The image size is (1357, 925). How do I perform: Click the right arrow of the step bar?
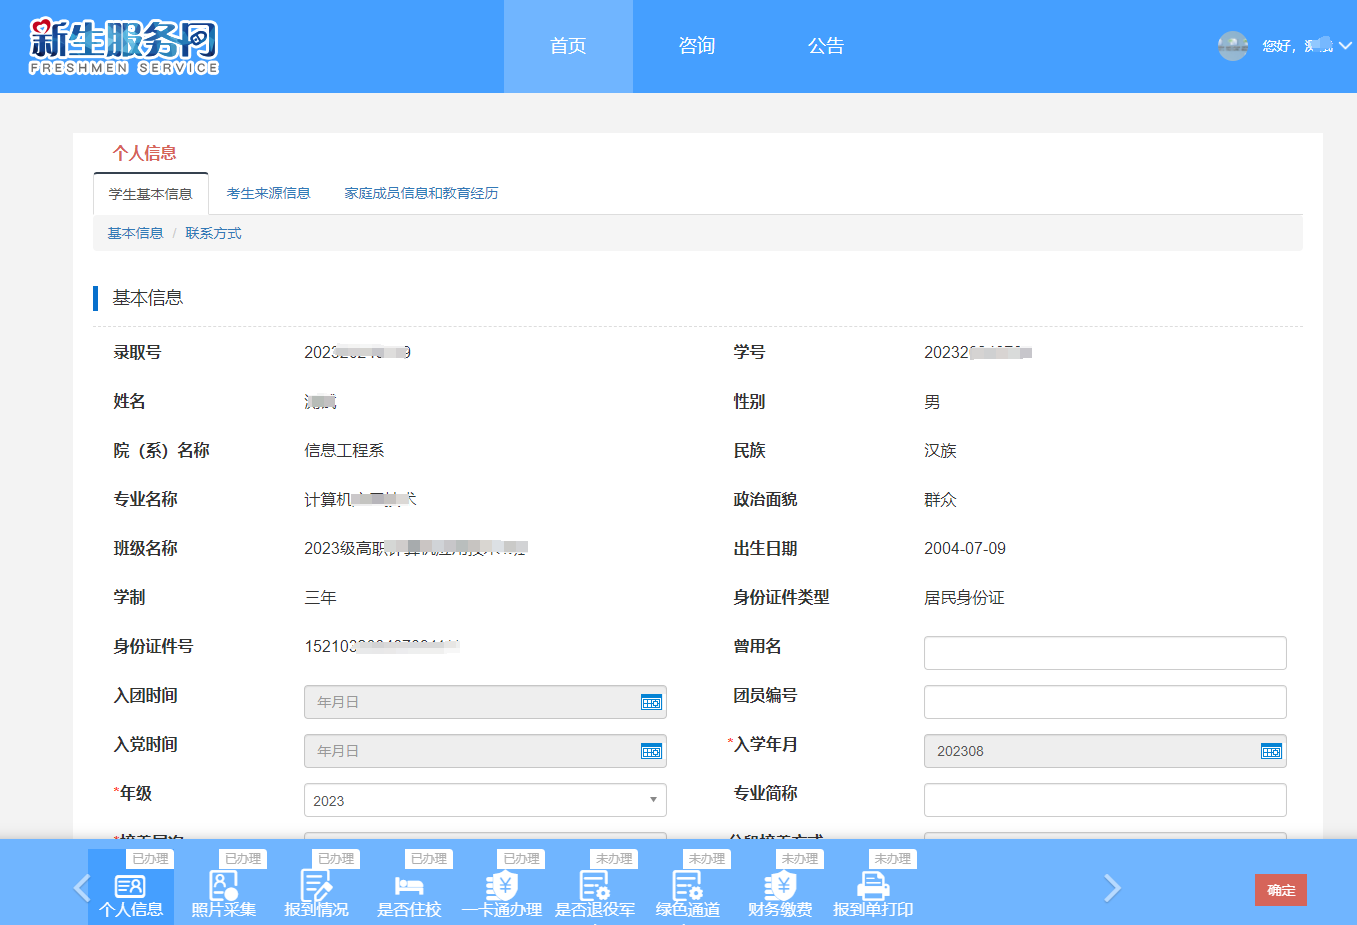click(1112, 888)
